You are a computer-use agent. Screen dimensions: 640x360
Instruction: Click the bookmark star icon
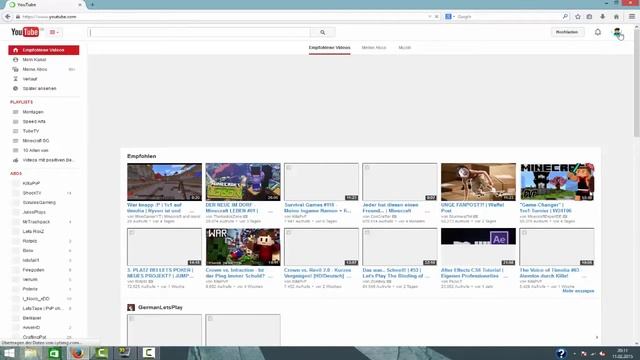pos(578,17)
